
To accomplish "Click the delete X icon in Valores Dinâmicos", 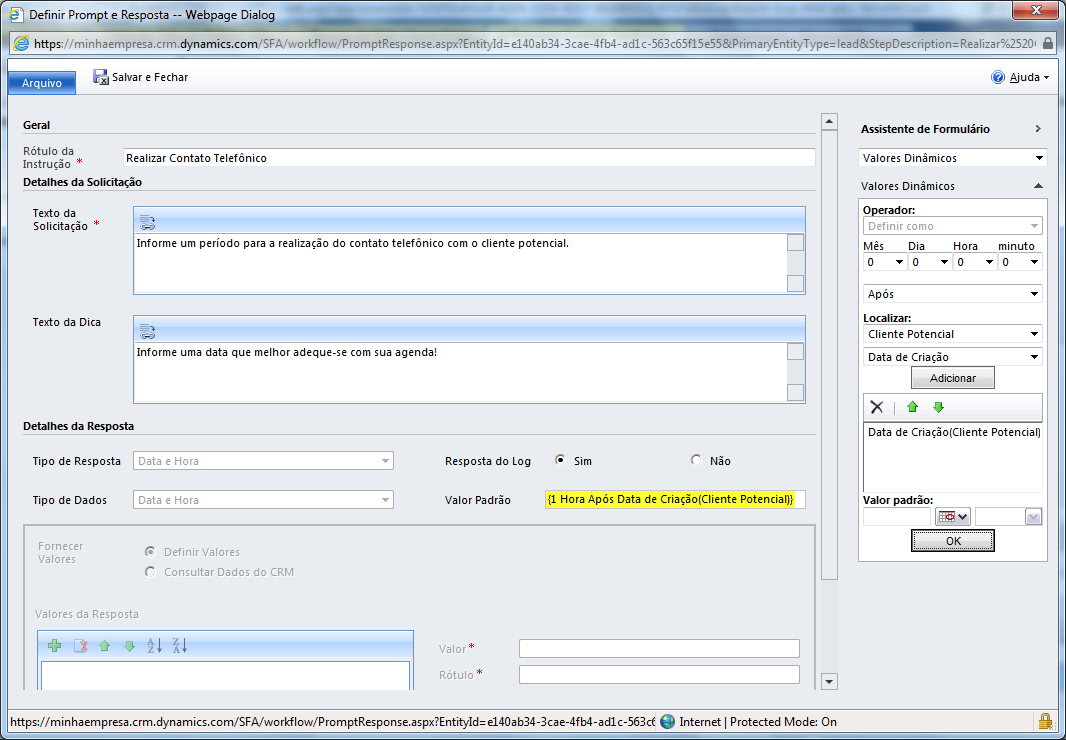I will click(877, 407).
